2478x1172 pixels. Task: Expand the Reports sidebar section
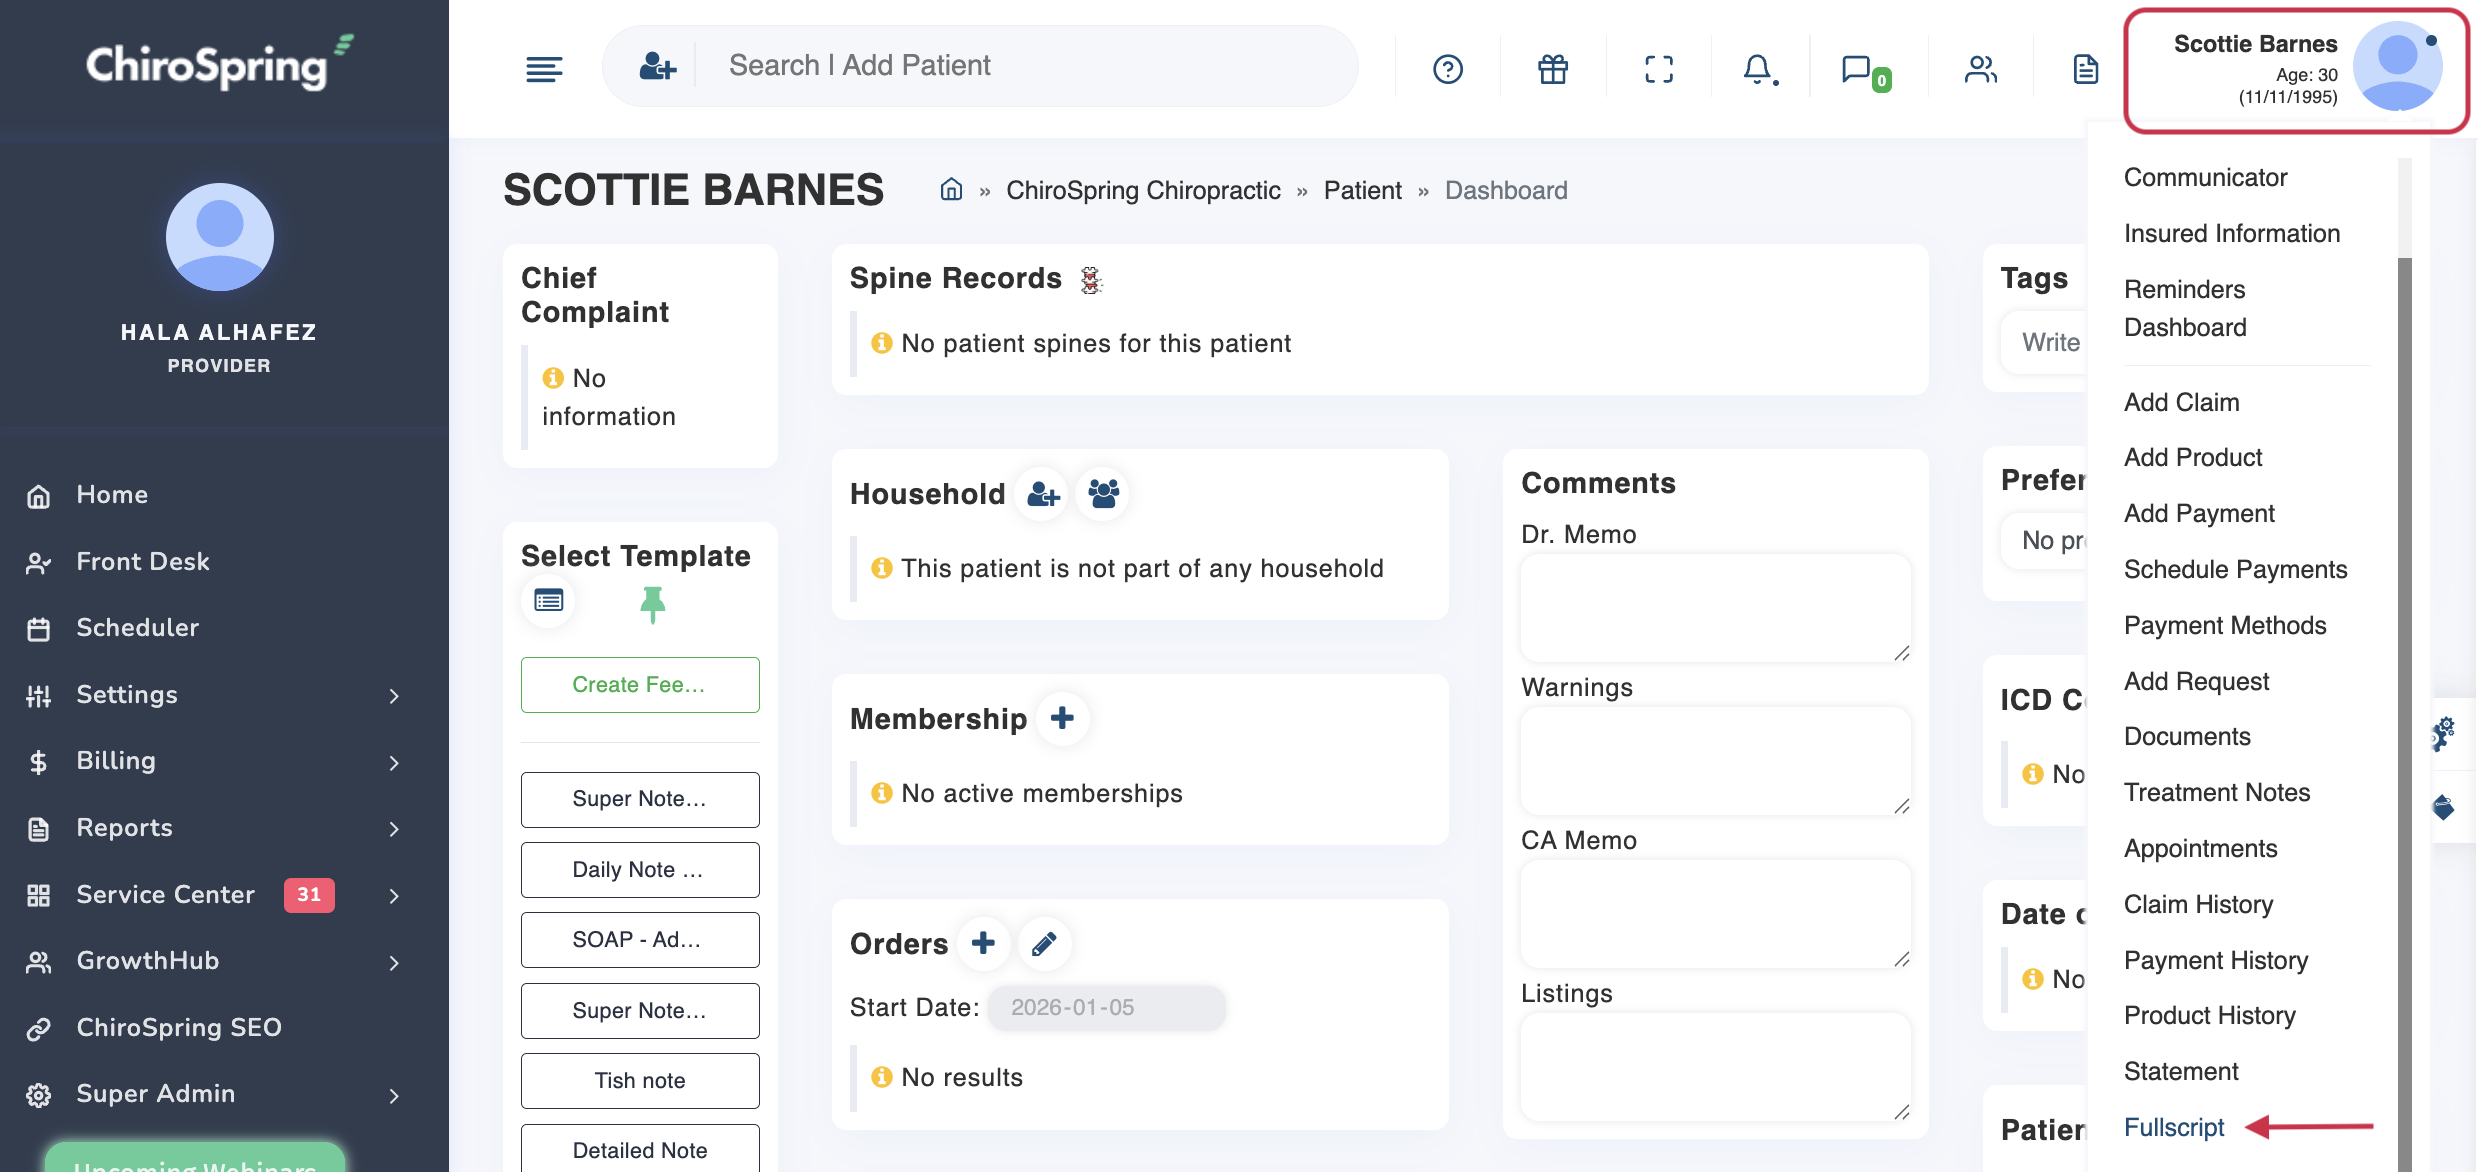124,827
